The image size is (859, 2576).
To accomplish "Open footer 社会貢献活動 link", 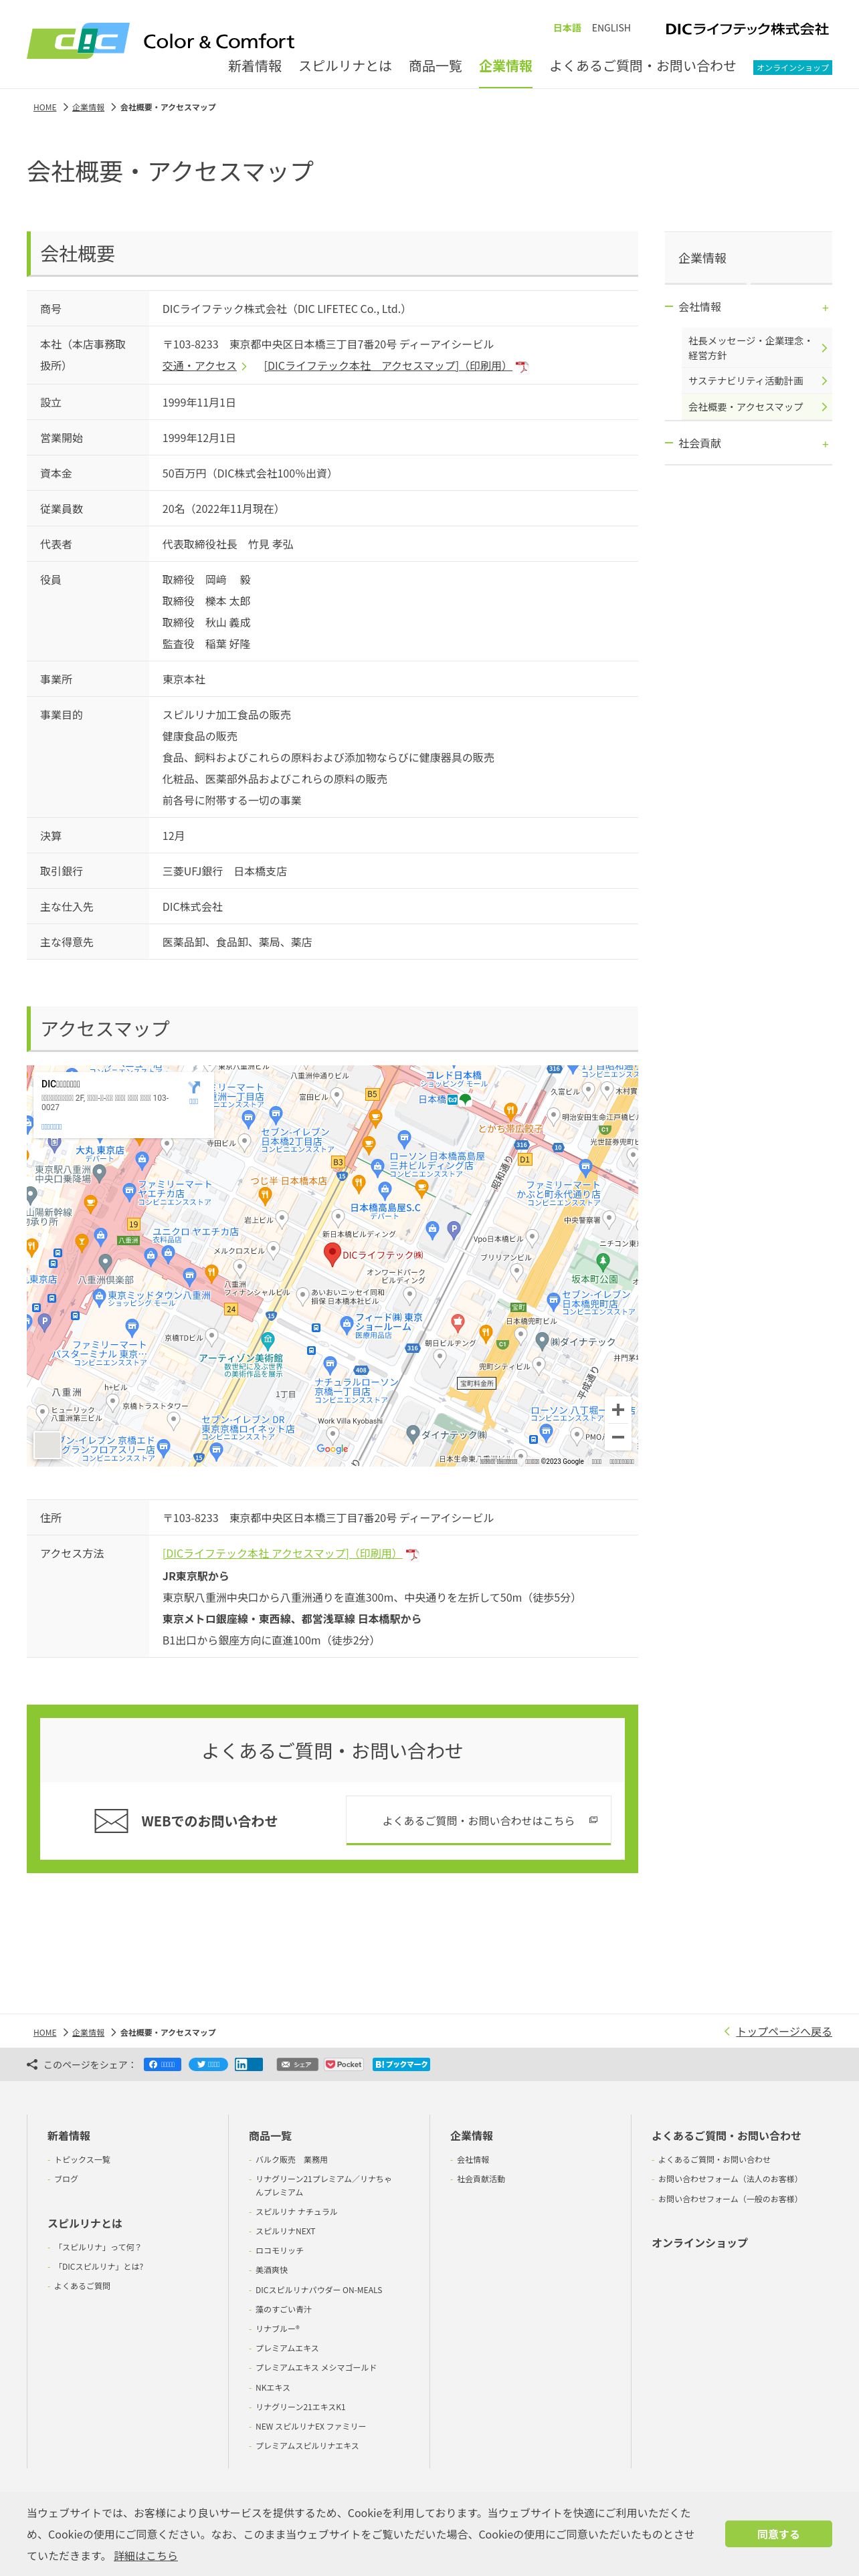I will tap(481, 2178).
